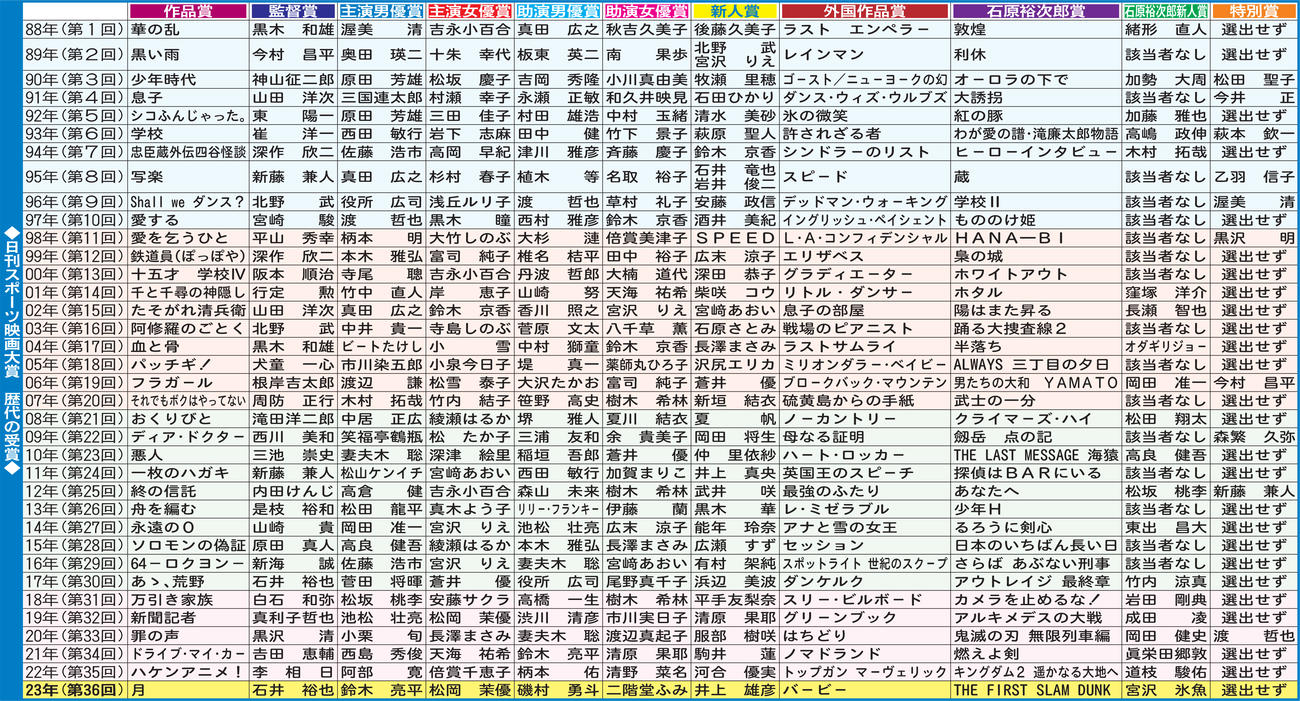Select the film title ドライブ・マイ・カー
Image resolution: width=1300 pixels, height=701 pixels.
coord(187,653)
